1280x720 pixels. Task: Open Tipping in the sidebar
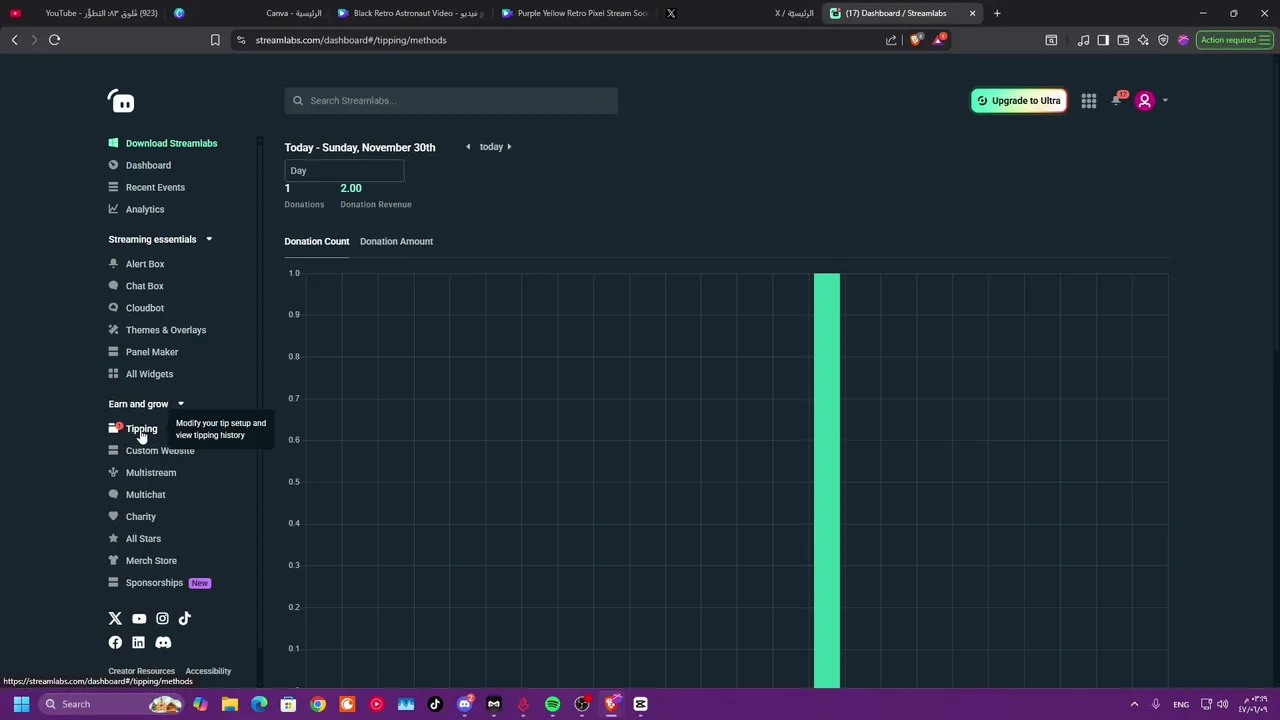coord(141,429)
